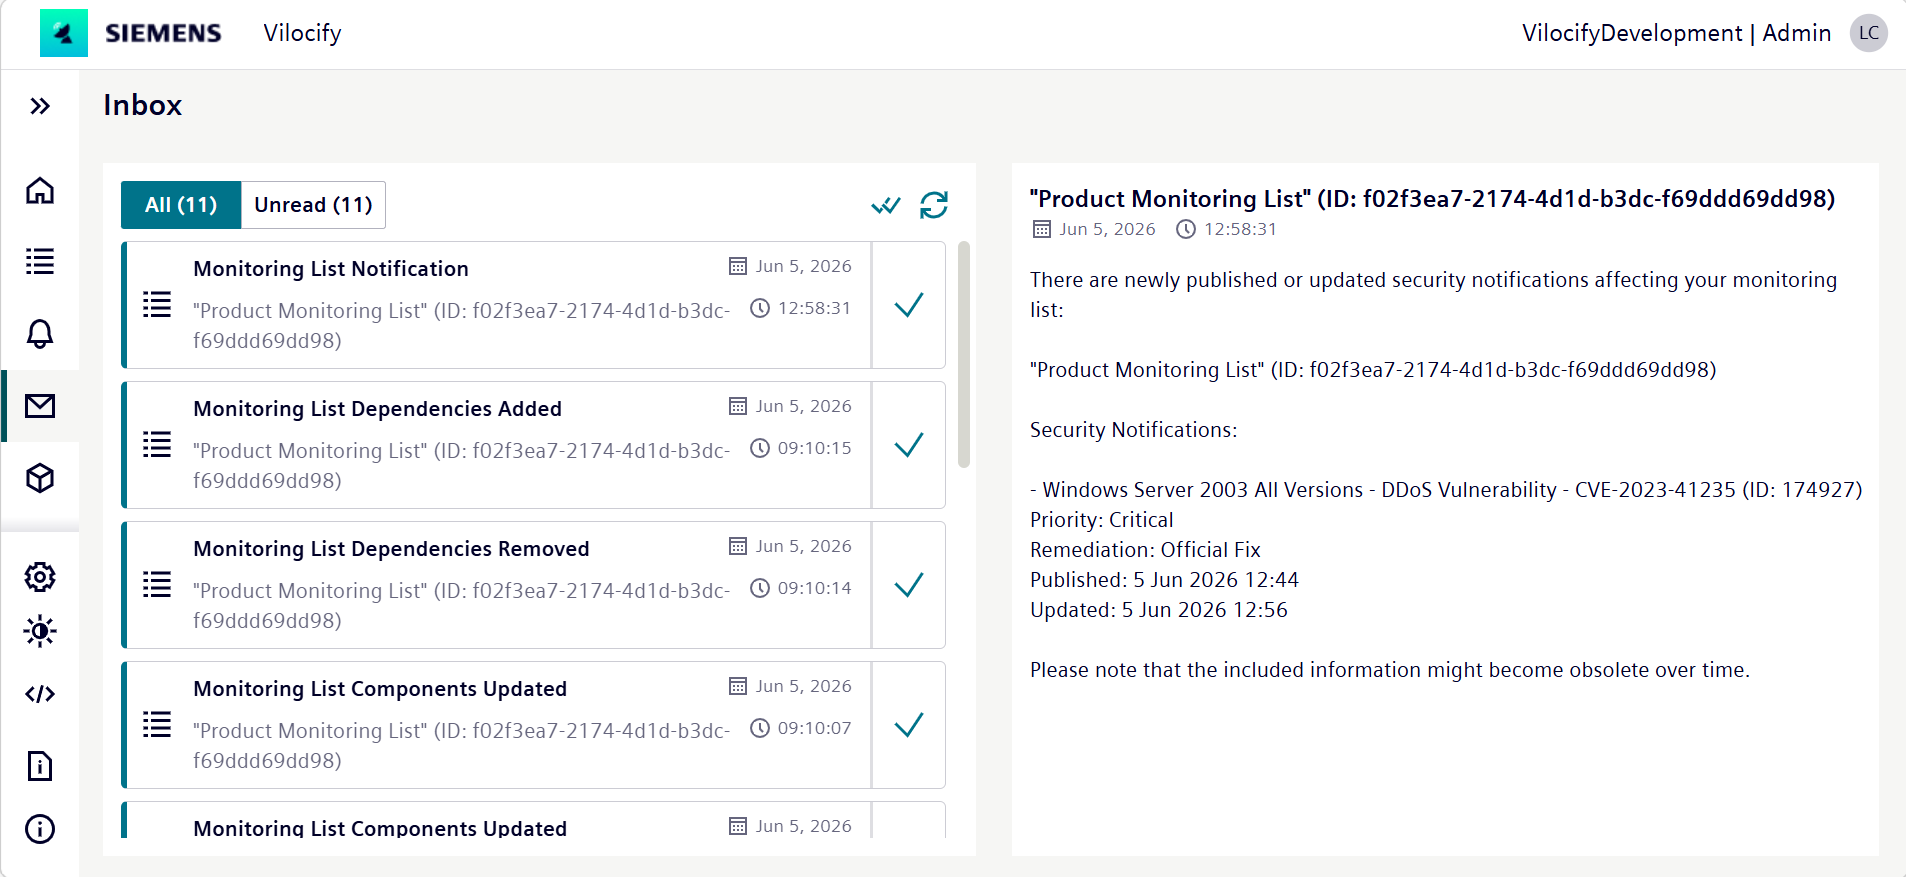Click the Updated: 5 Jun 2026 12:56 line

1159,610
